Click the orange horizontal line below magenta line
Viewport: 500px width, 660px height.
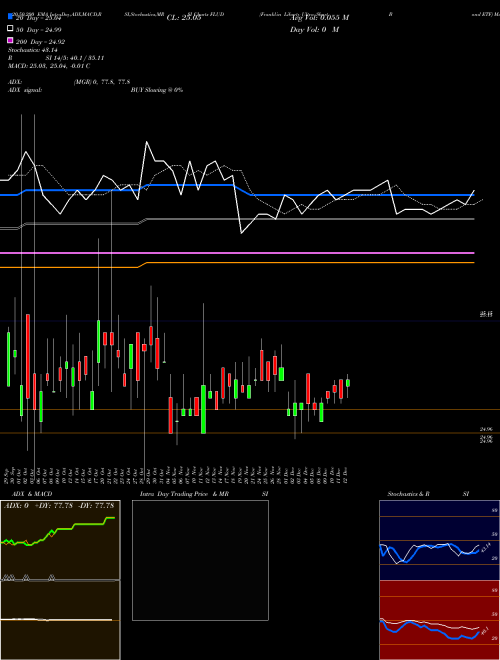[237, 263]
